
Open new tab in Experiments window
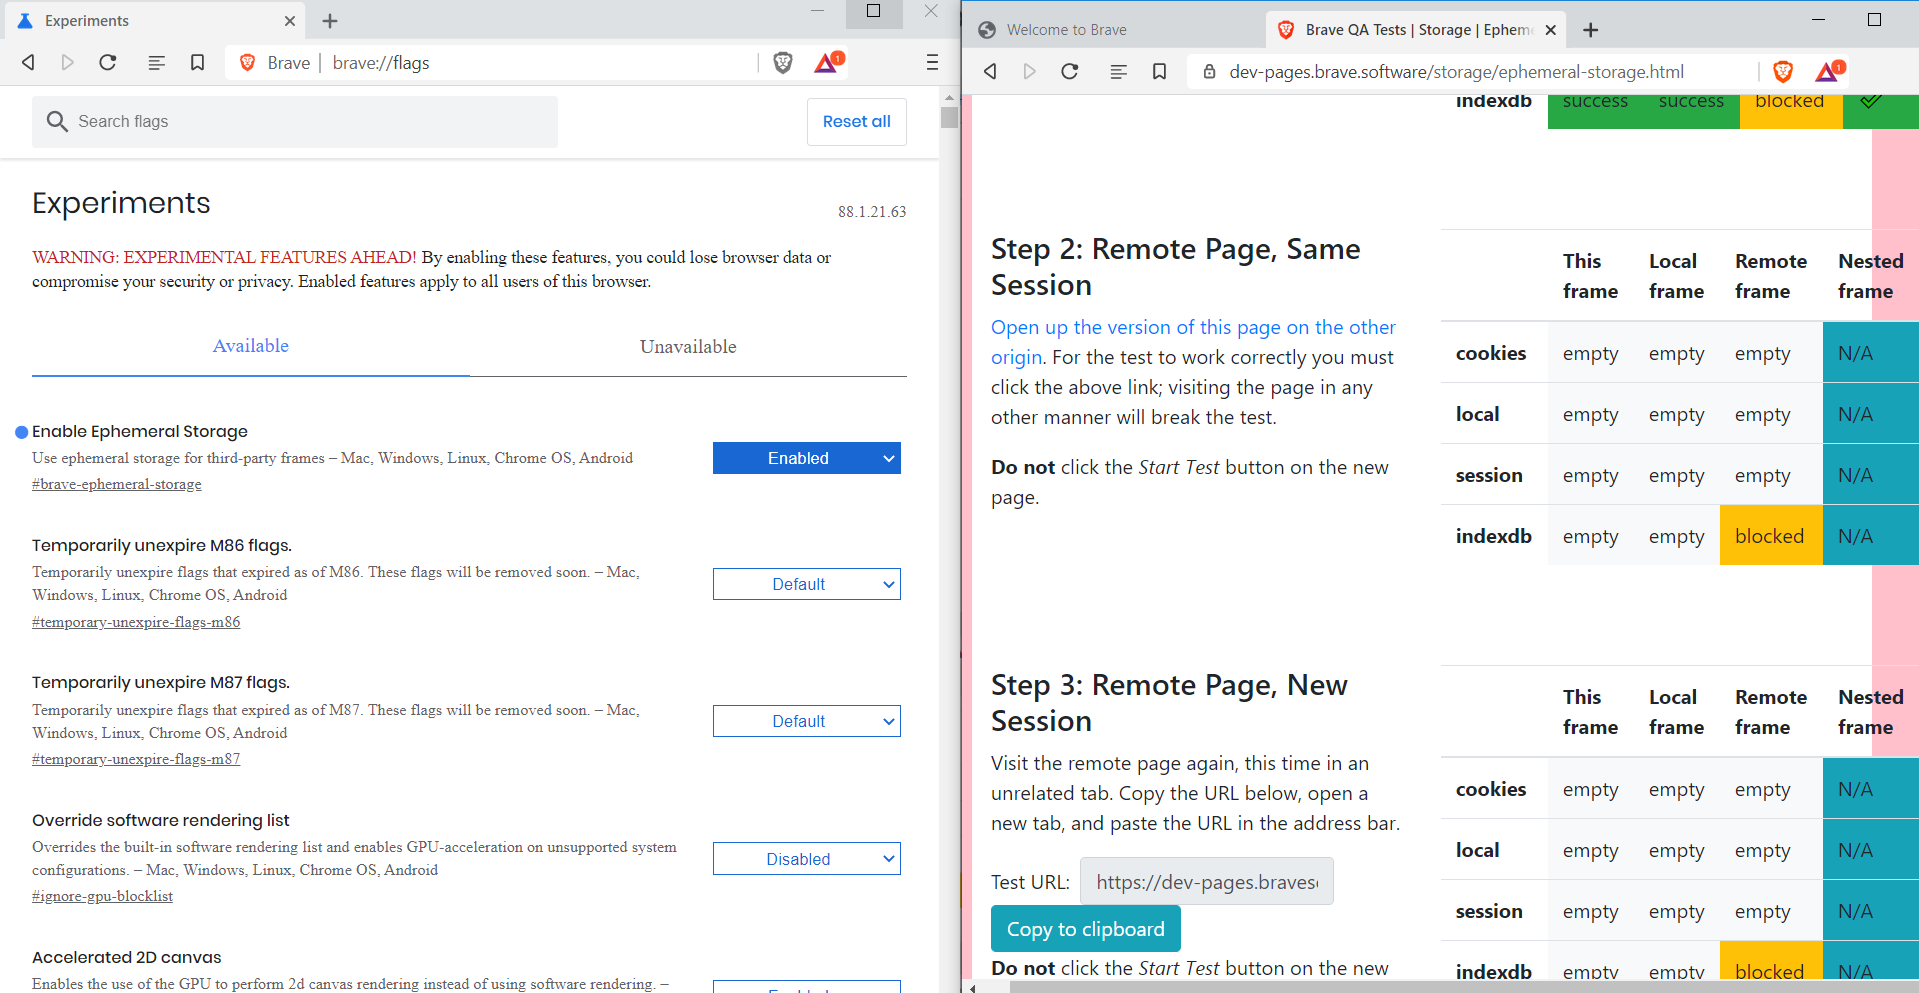pos(330,20)
